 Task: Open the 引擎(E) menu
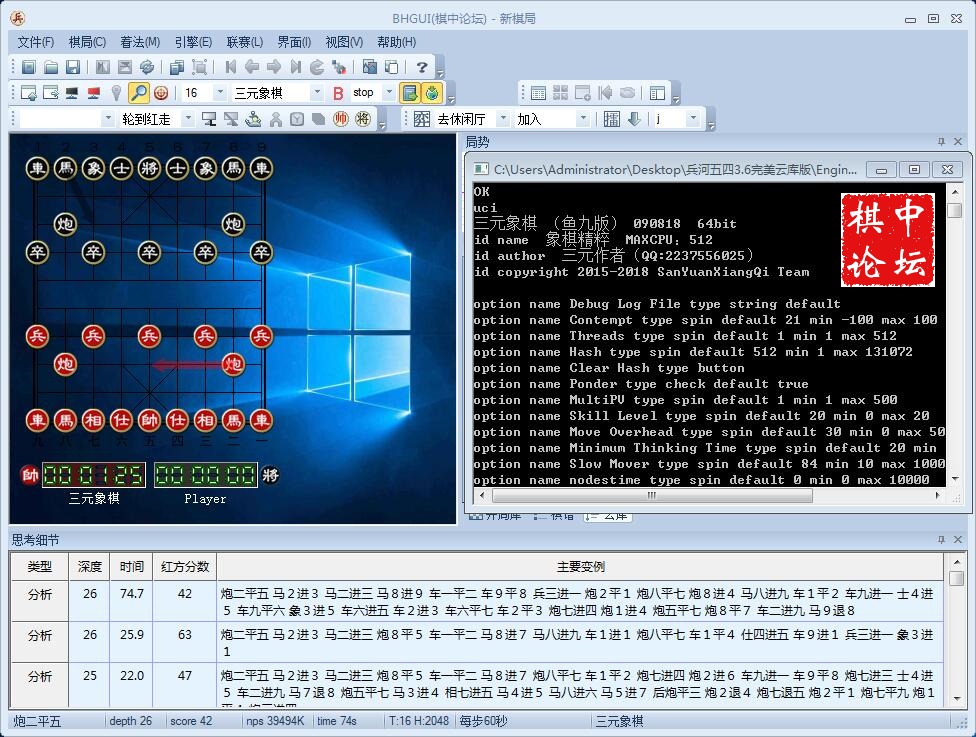coord(193,42)
